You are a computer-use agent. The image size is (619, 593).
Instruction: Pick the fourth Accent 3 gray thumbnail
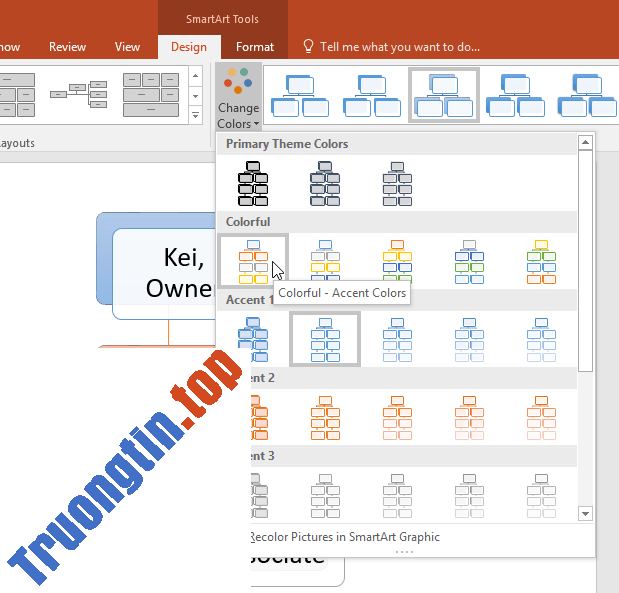click(x=469, y=495)
